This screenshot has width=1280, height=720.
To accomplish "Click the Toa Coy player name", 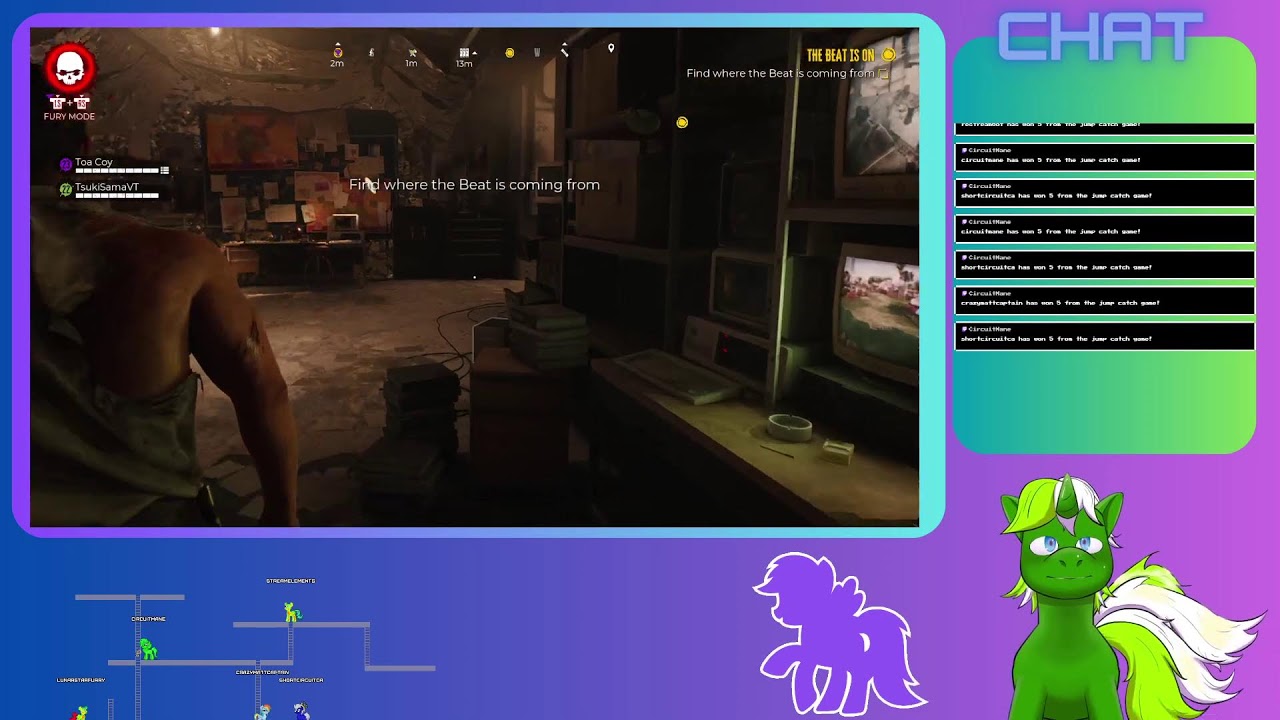I will coord(94,162).
